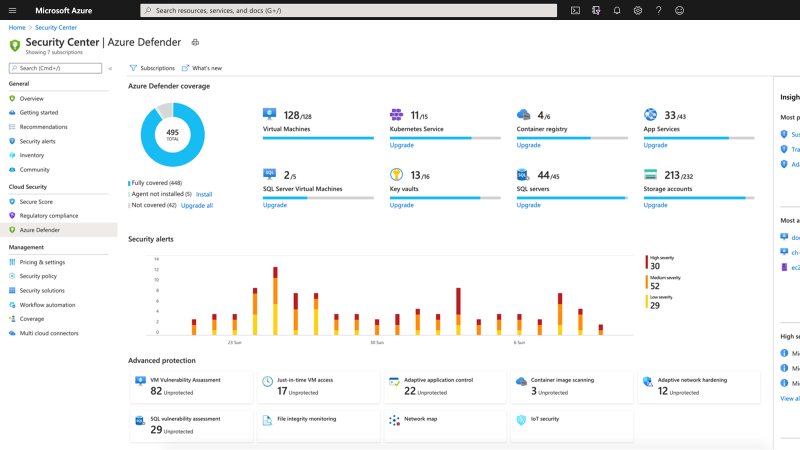The image size is (800, 450).
Task: Open notifications bell icon
Action: pyautogui.click(x=616, y=10)
